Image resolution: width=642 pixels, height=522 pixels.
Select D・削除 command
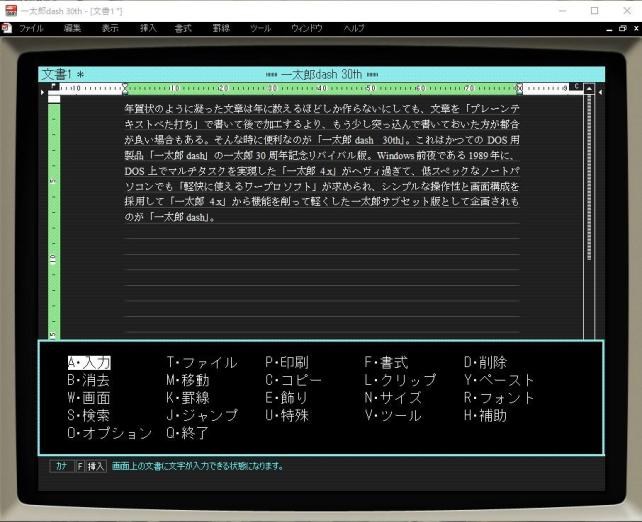click(486, 362)
